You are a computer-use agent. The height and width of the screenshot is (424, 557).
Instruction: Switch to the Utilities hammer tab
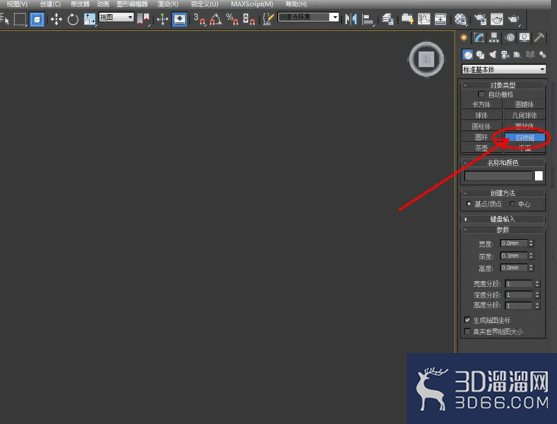[x=539, y=38]
